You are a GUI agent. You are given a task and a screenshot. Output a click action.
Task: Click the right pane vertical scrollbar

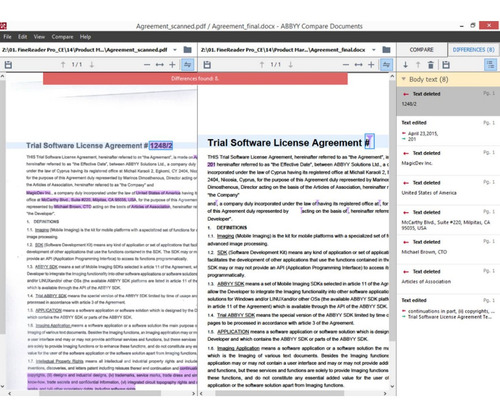392,210
